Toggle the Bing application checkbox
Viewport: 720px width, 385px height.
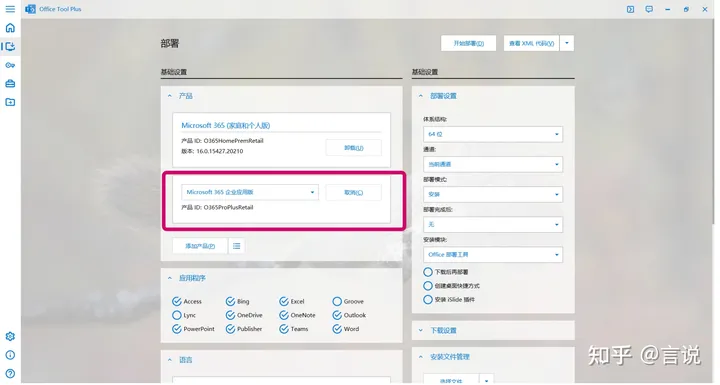pos(231,301)
